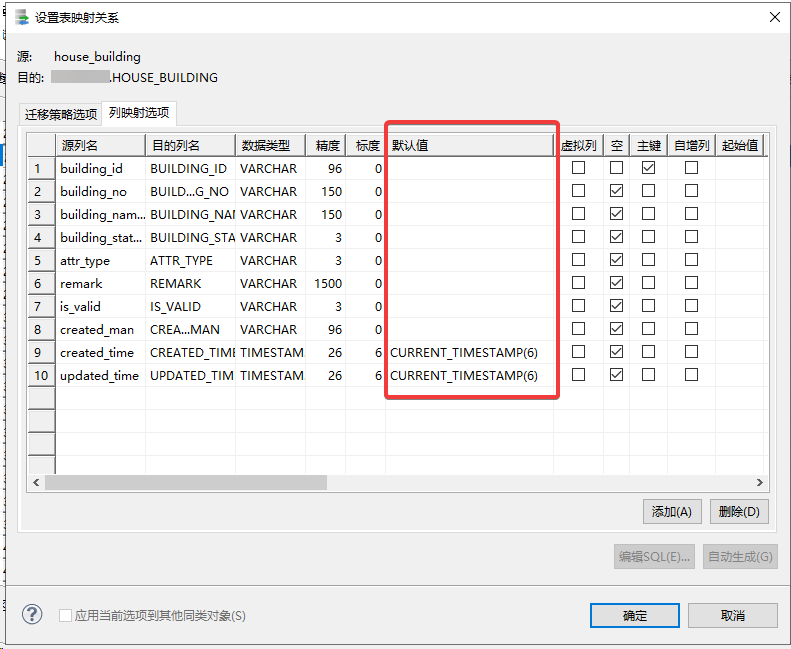Click the help question mark icon
This screenshot has height=649, width=791.
(x=33, y=614)
